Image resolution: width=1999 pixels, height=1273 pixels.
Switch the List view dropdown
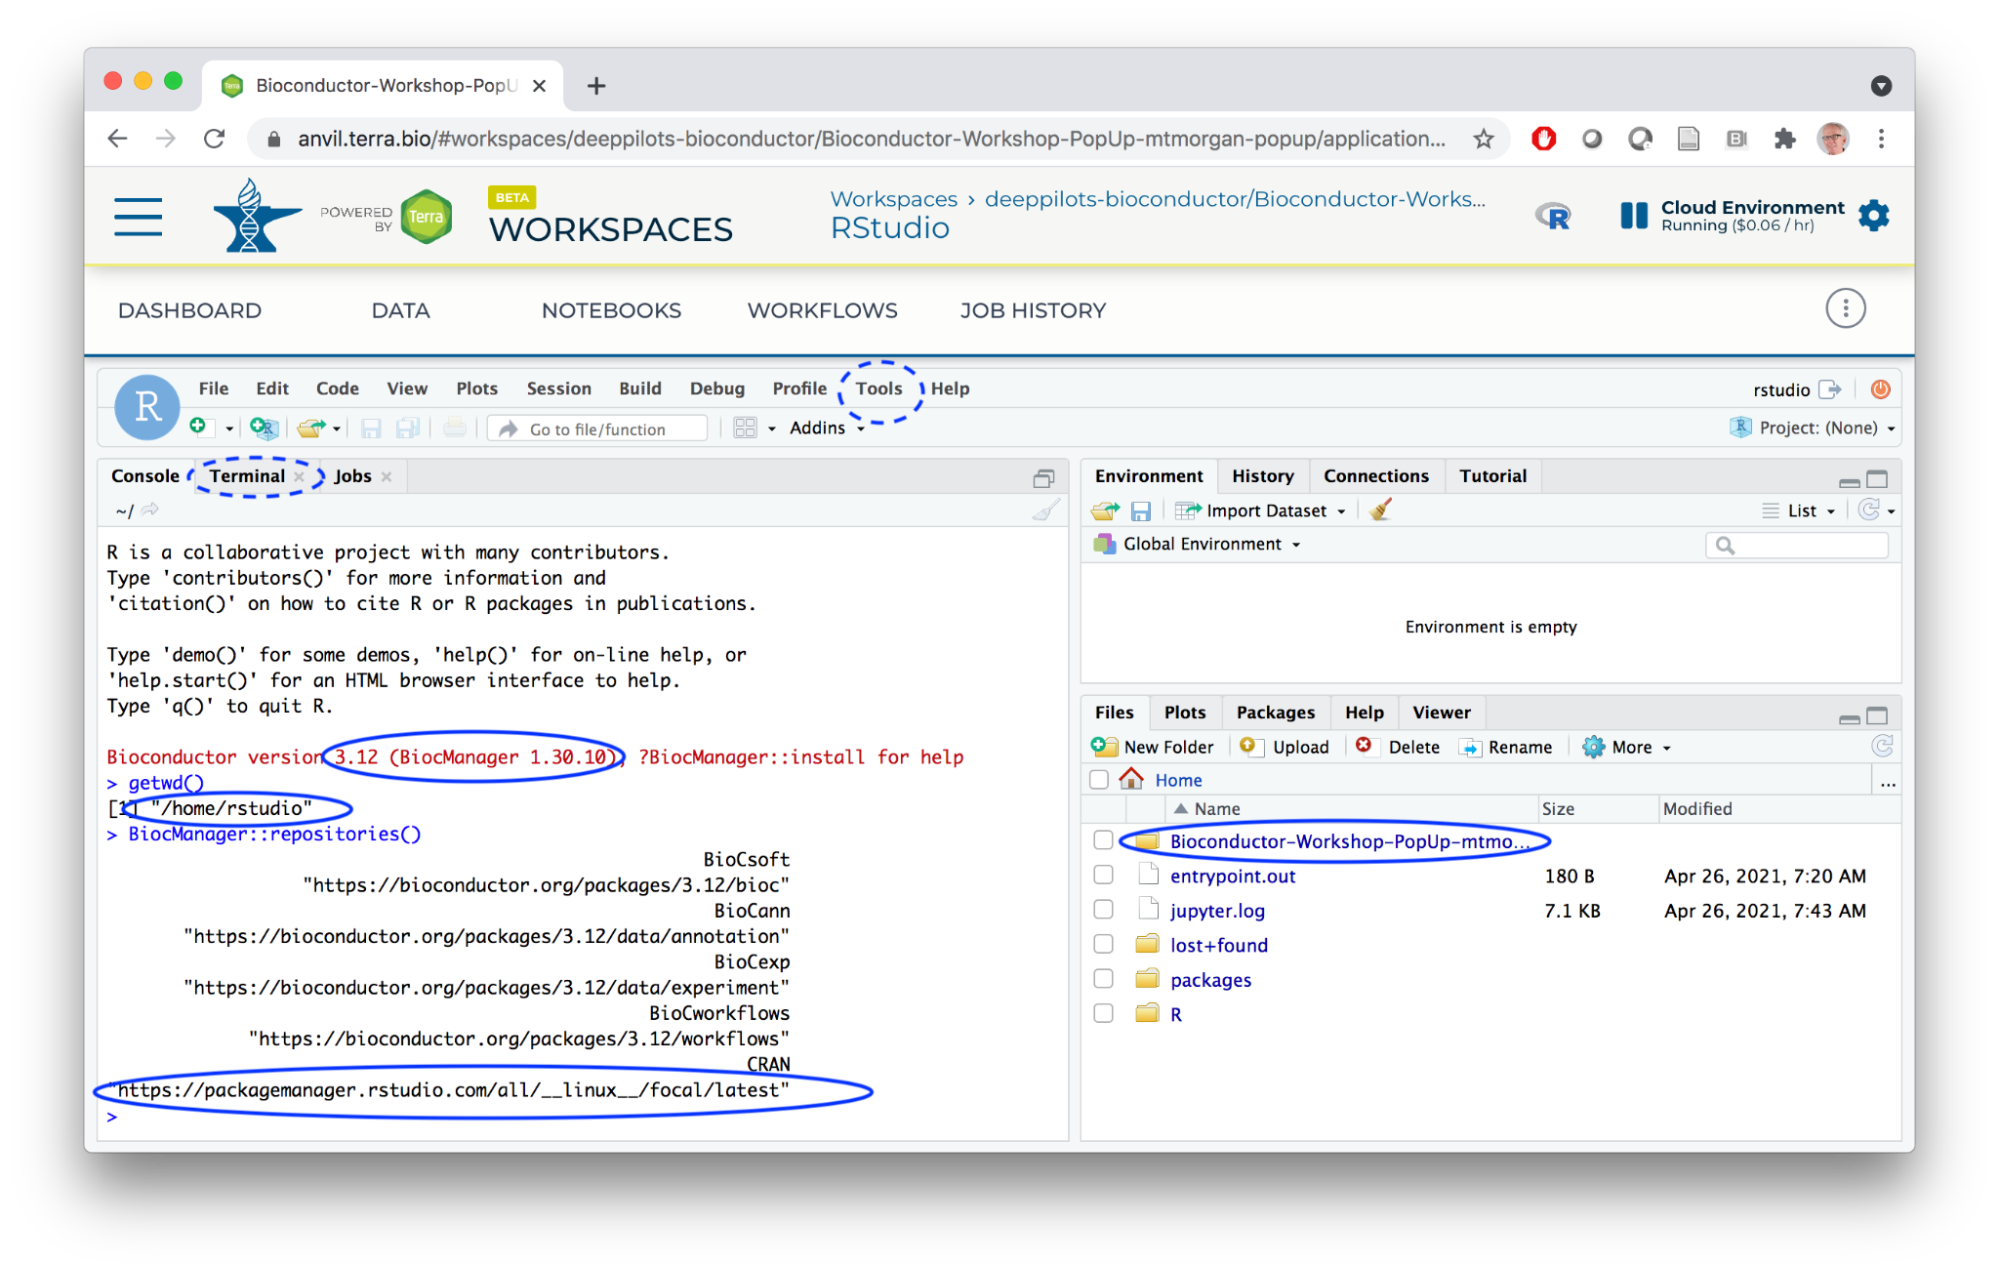click(x=1798, y=511)
